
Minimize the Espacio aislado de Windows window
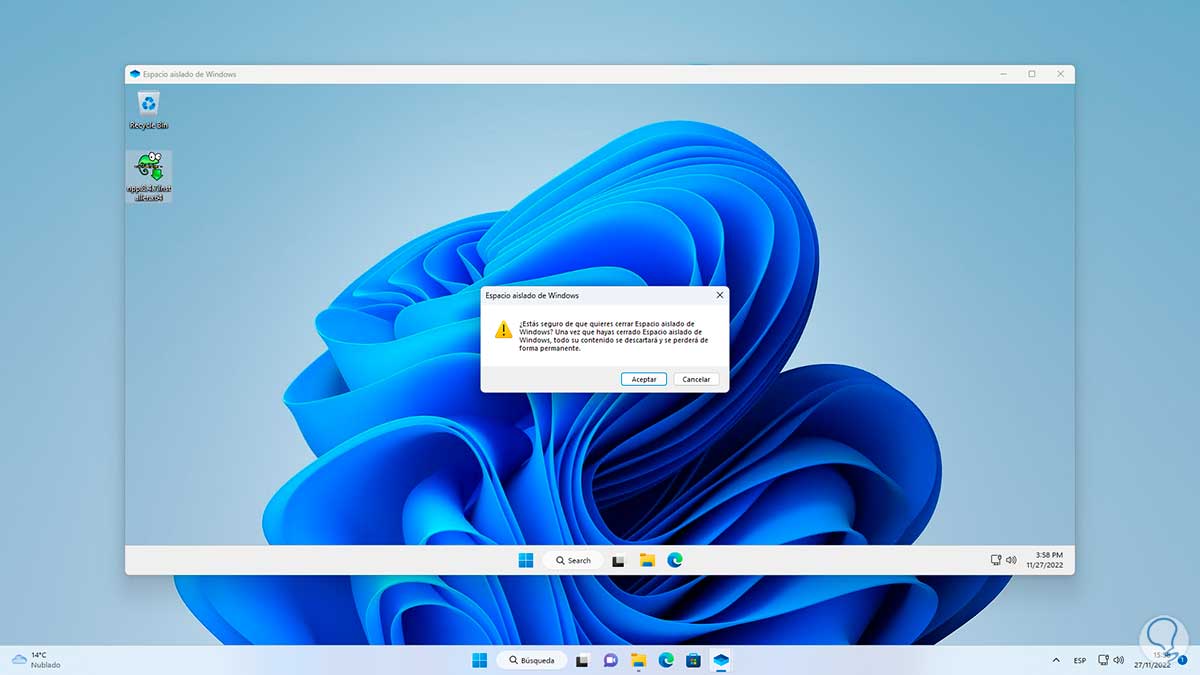(x=1004, y=74)
